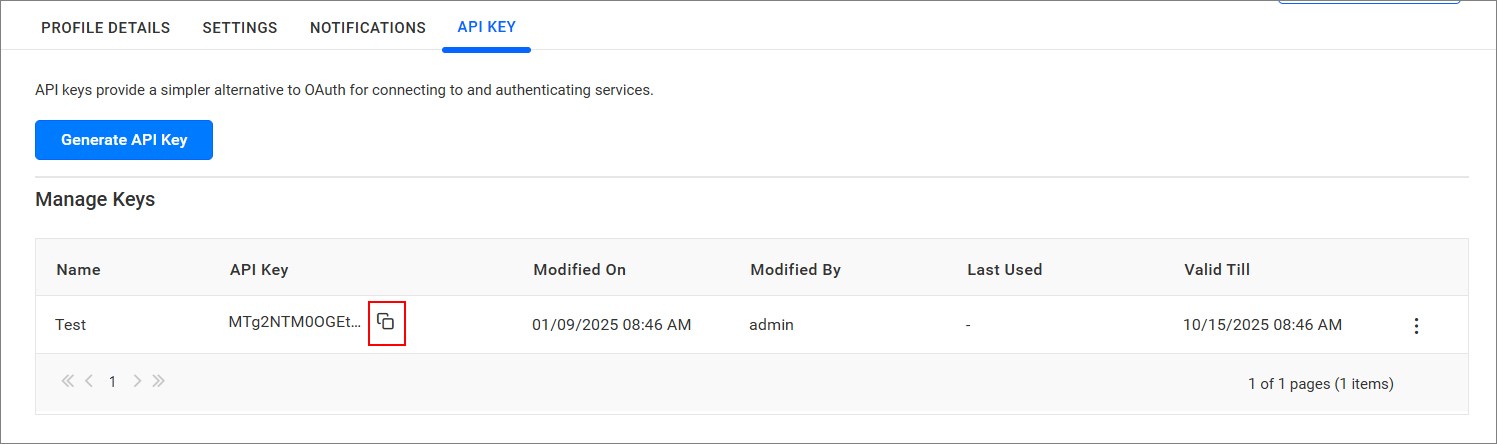Go to the previous page of keys
Viewport: 1497px width, 444px height.
click(89, 381)
